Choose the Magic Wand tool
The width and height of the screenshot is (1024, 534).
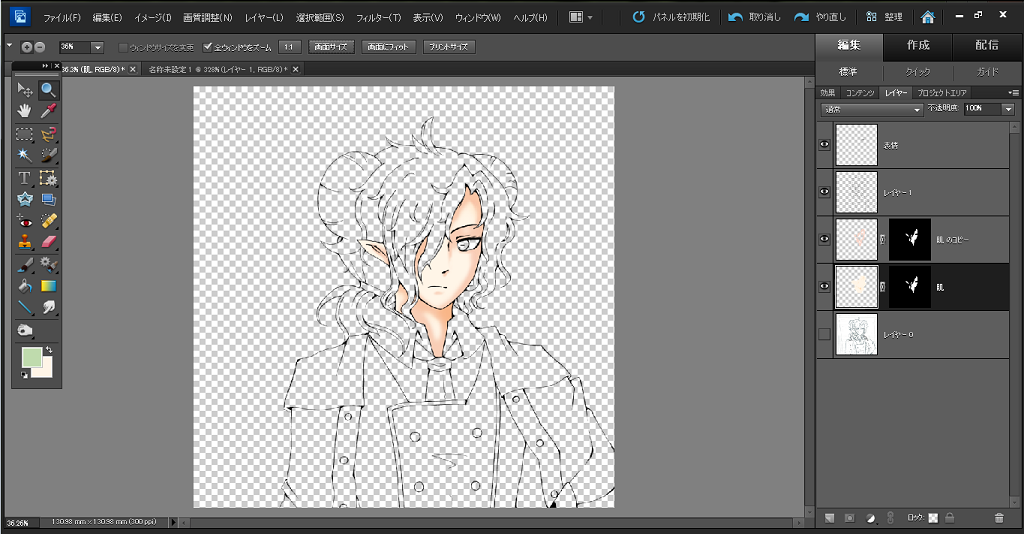[25, 155]
